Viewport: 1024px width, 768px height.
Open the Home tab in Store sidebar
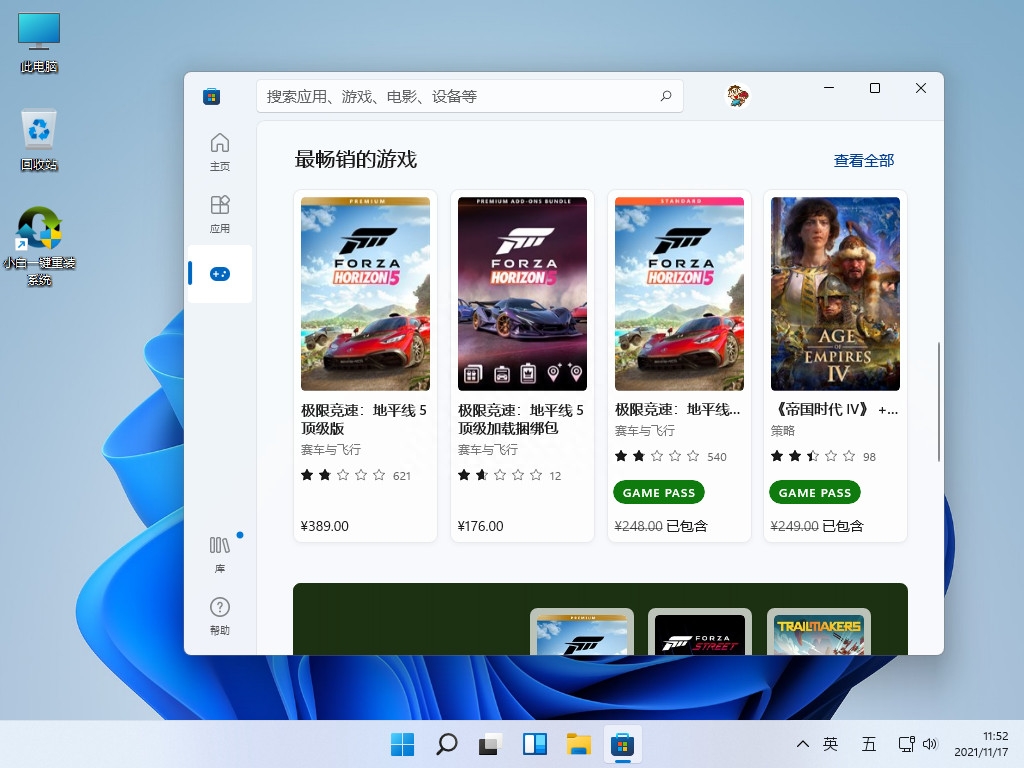[x=220, y=151]
